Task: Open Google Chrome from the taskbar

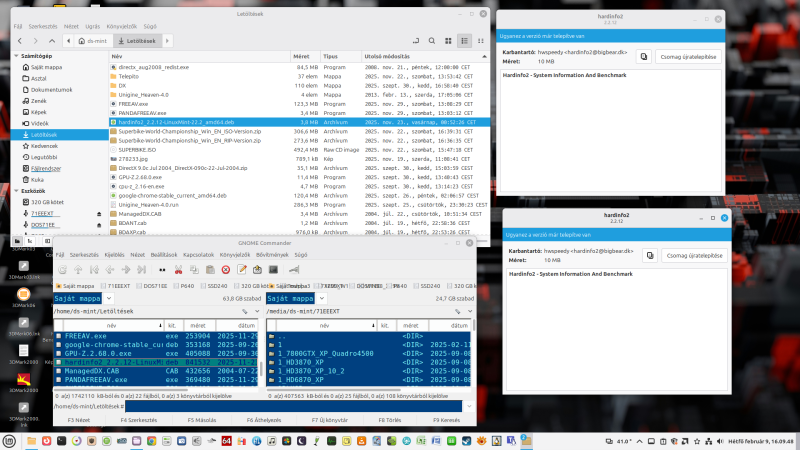Action: tap(152, 441)
